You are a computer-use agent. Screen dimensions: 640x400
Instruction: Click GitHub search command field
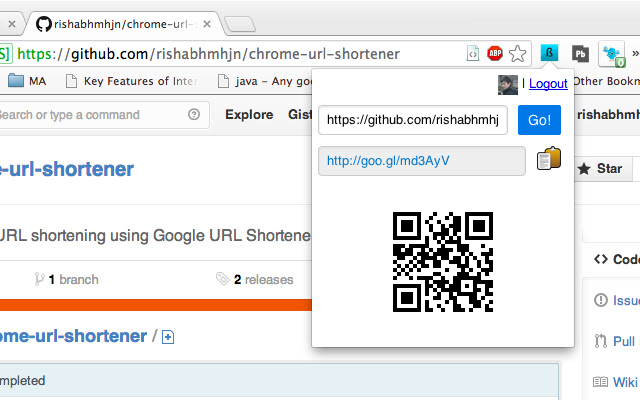pos(102,115)
